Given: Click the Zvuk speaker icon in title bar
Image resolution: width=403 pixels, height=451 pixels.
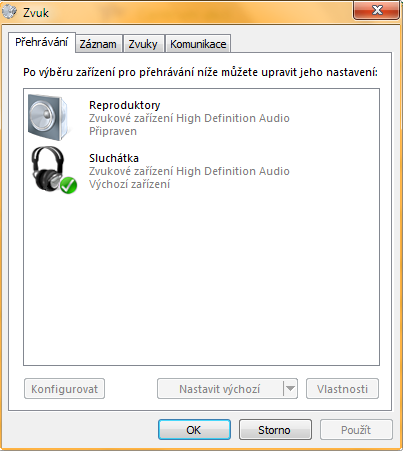Looking at the screenshot, I should click(x=9, y=12).
